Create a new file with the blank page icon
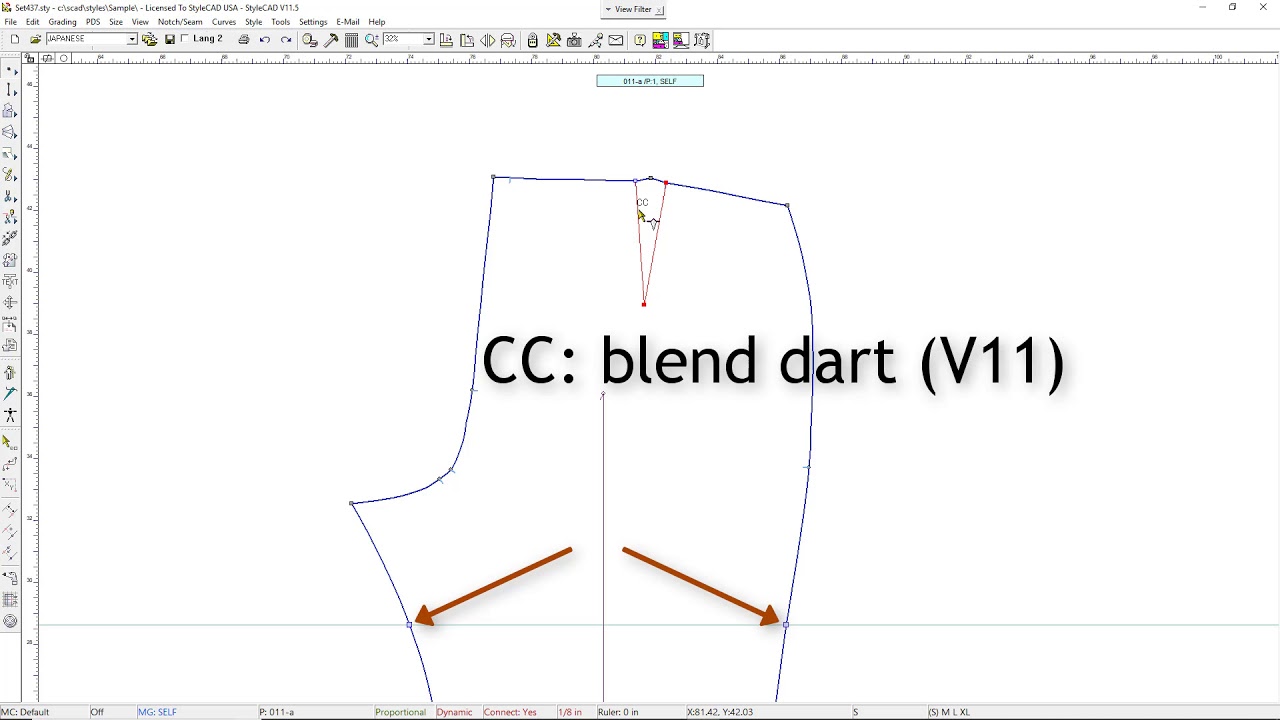Image resolution: width=1280 pixels, height=720 pixels. tap(15, 40)
